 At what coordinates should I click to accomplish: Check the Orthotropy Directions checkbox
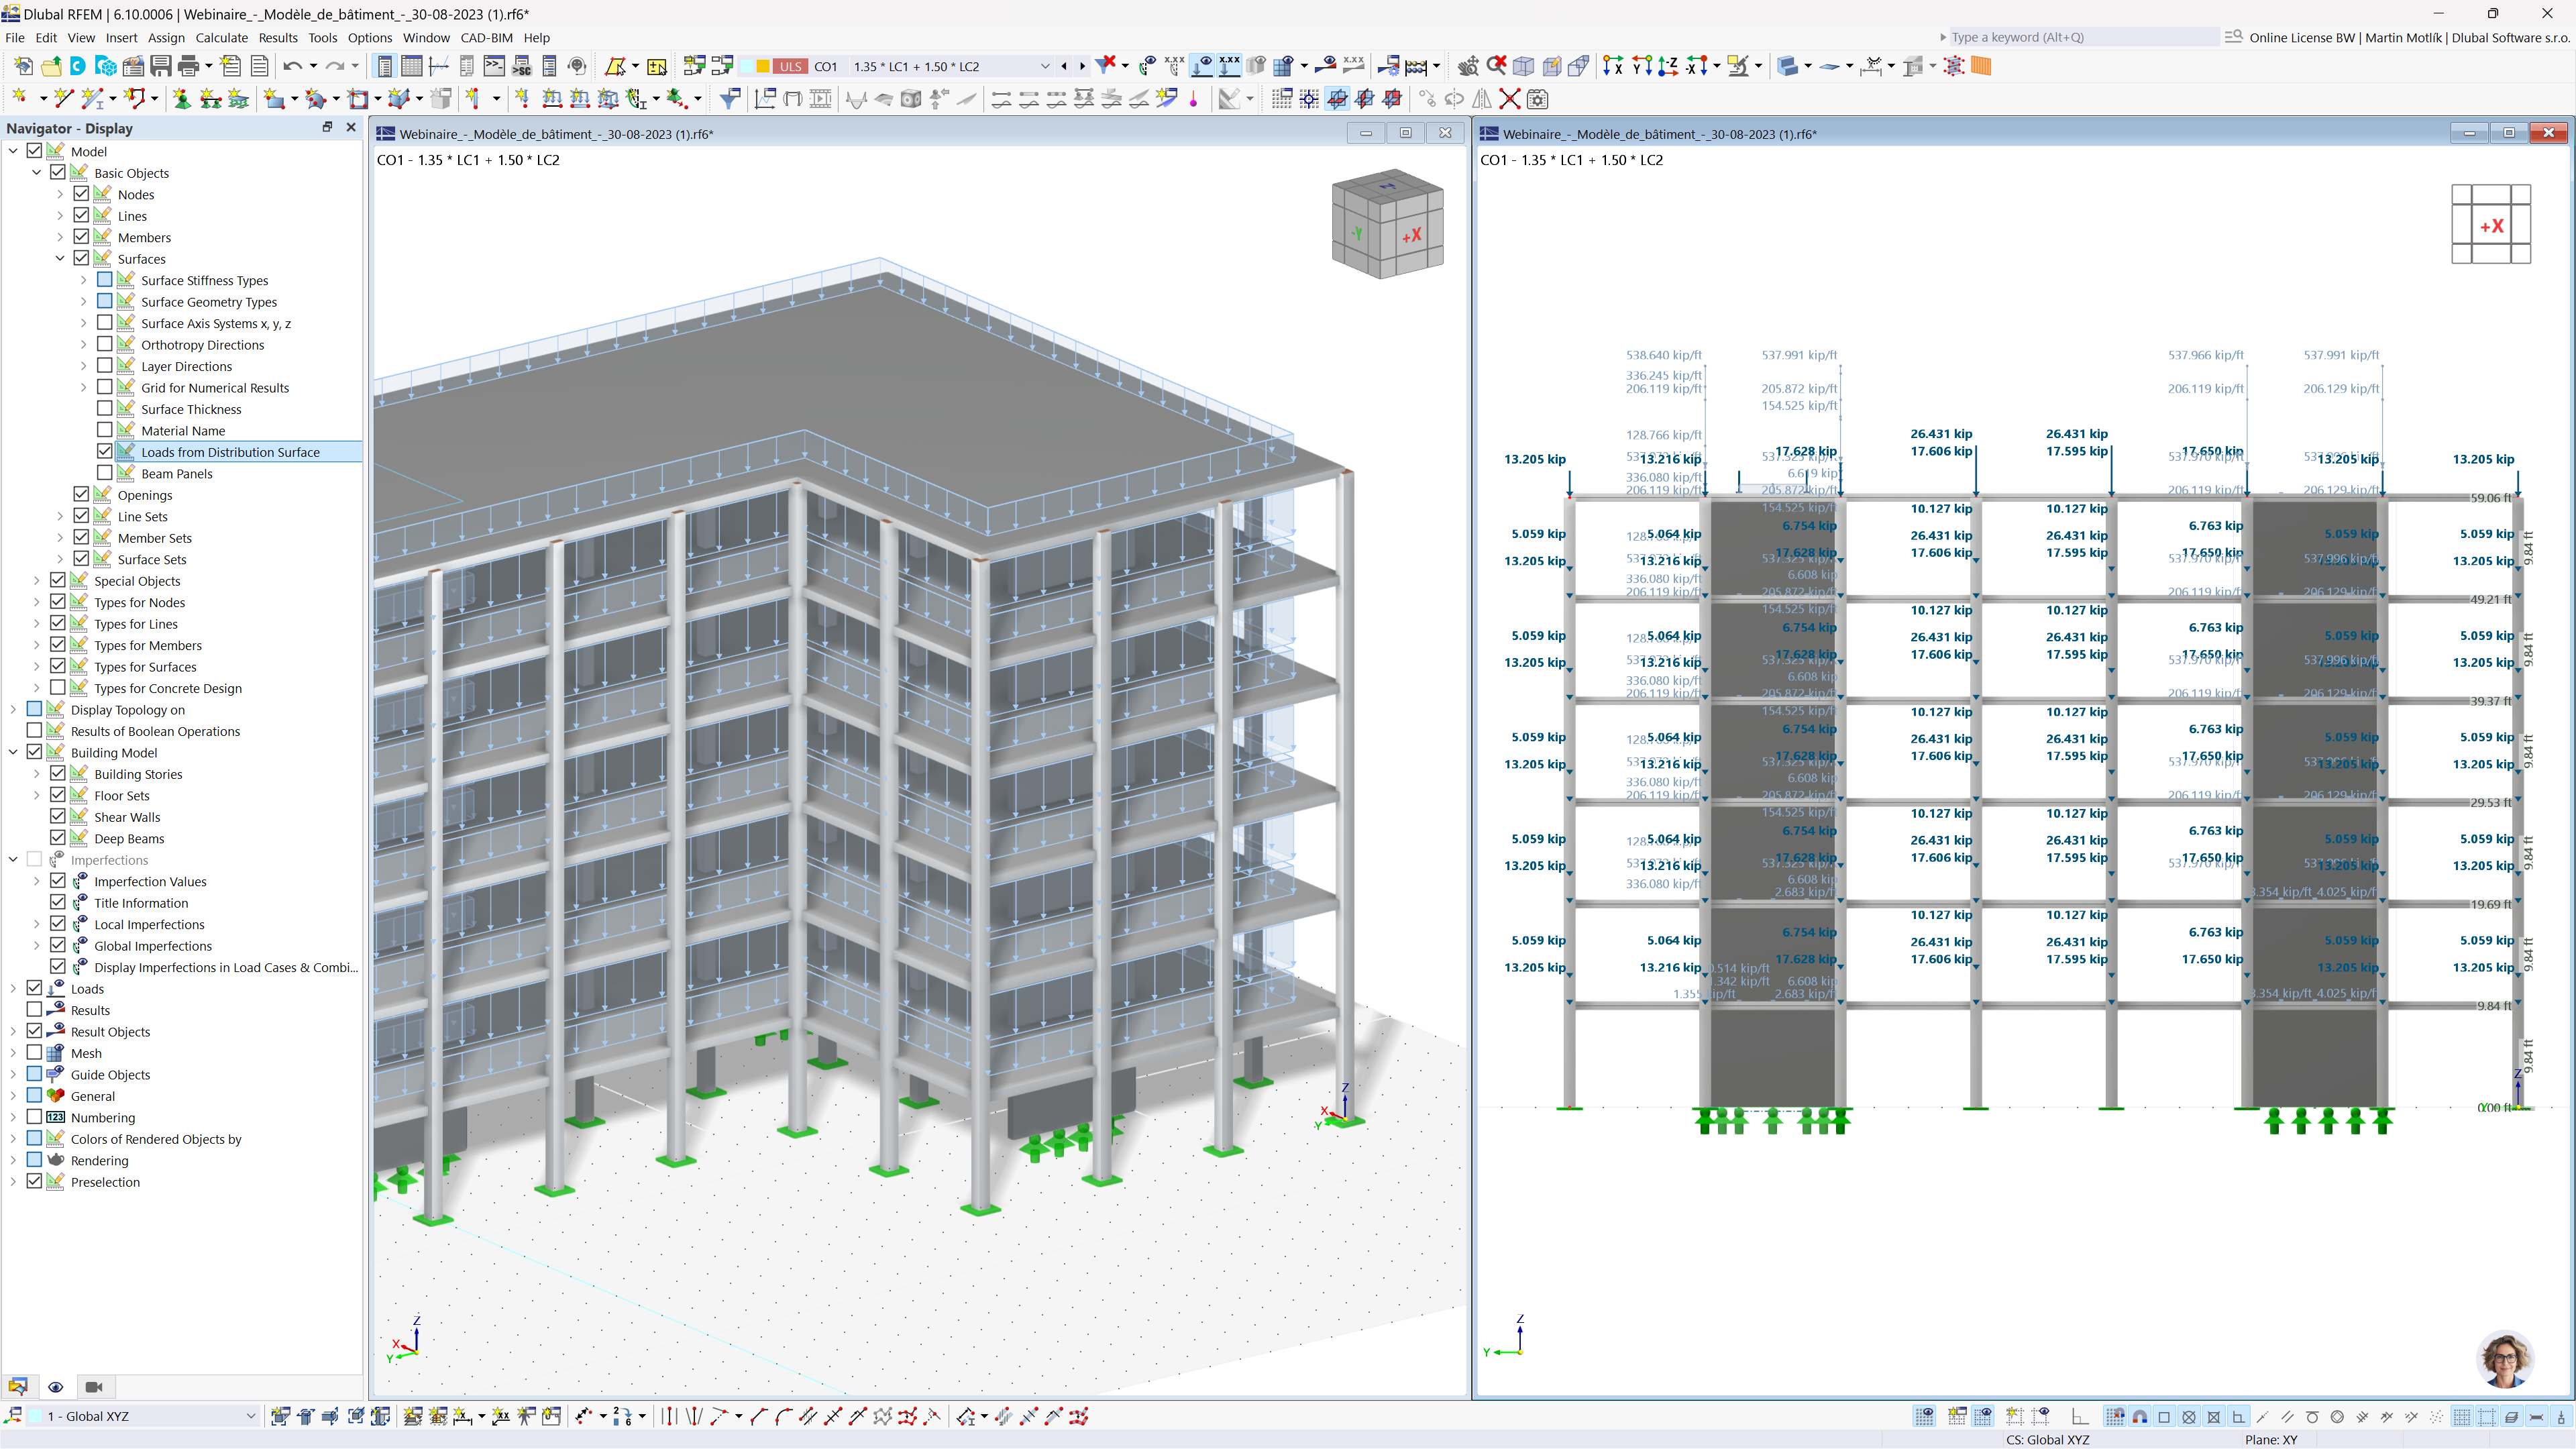pos(106,344)
